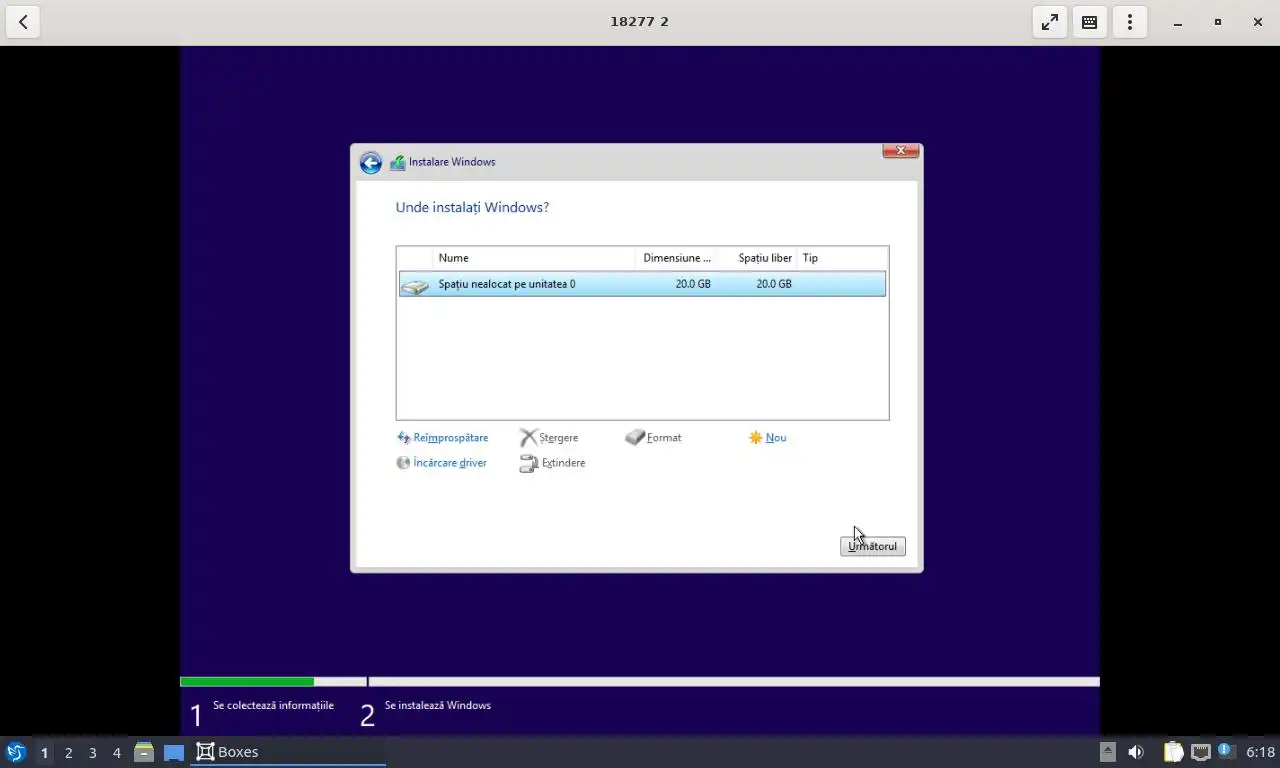Click the Boxes taskbar entry

click(x=288, y=752)
